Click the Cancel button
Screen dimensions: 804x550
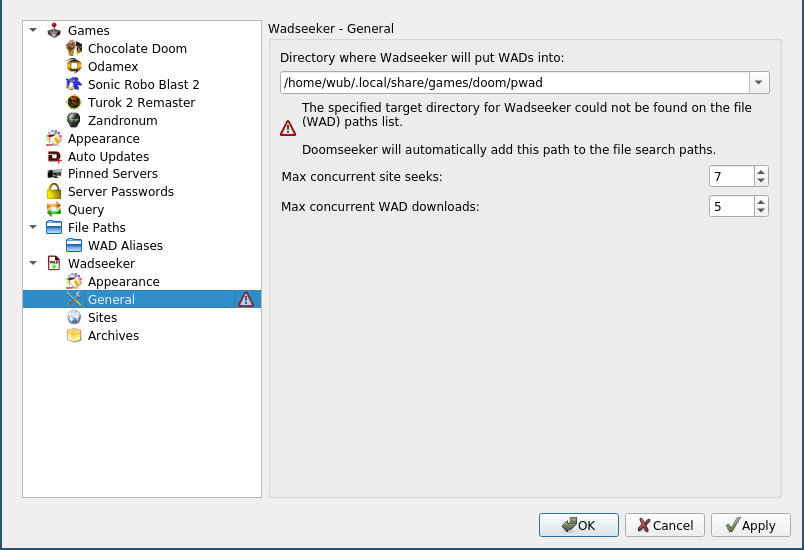coord(664,525)
